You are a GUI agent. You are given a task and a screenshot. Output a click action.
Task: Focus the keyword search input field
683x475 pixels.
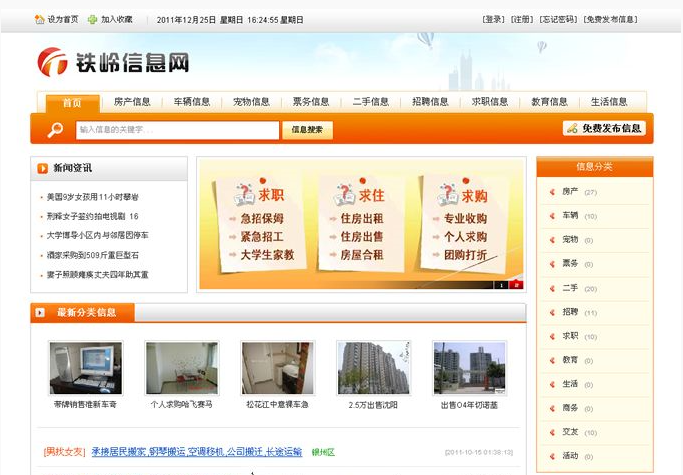coord(177,130)
